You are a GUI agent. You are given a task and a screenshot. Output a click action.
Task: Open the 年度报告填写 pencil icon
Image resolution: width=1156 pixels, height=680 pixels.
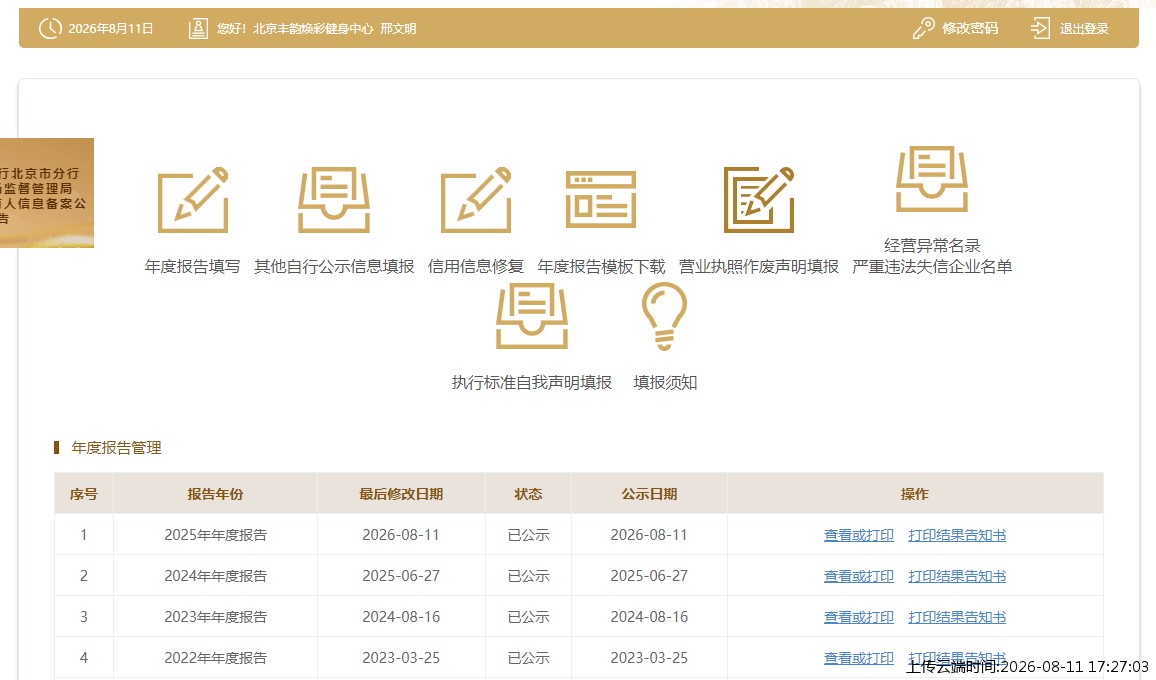193,200
